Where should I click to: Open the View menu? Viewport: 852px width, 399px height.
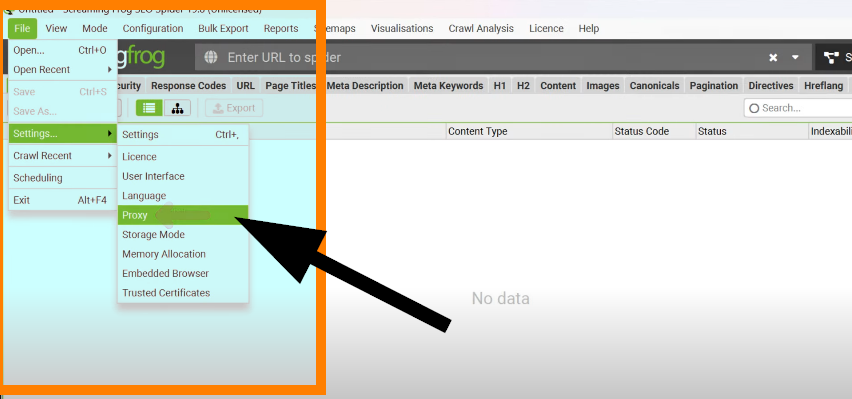pyautogui.click(x=56, y=28)
